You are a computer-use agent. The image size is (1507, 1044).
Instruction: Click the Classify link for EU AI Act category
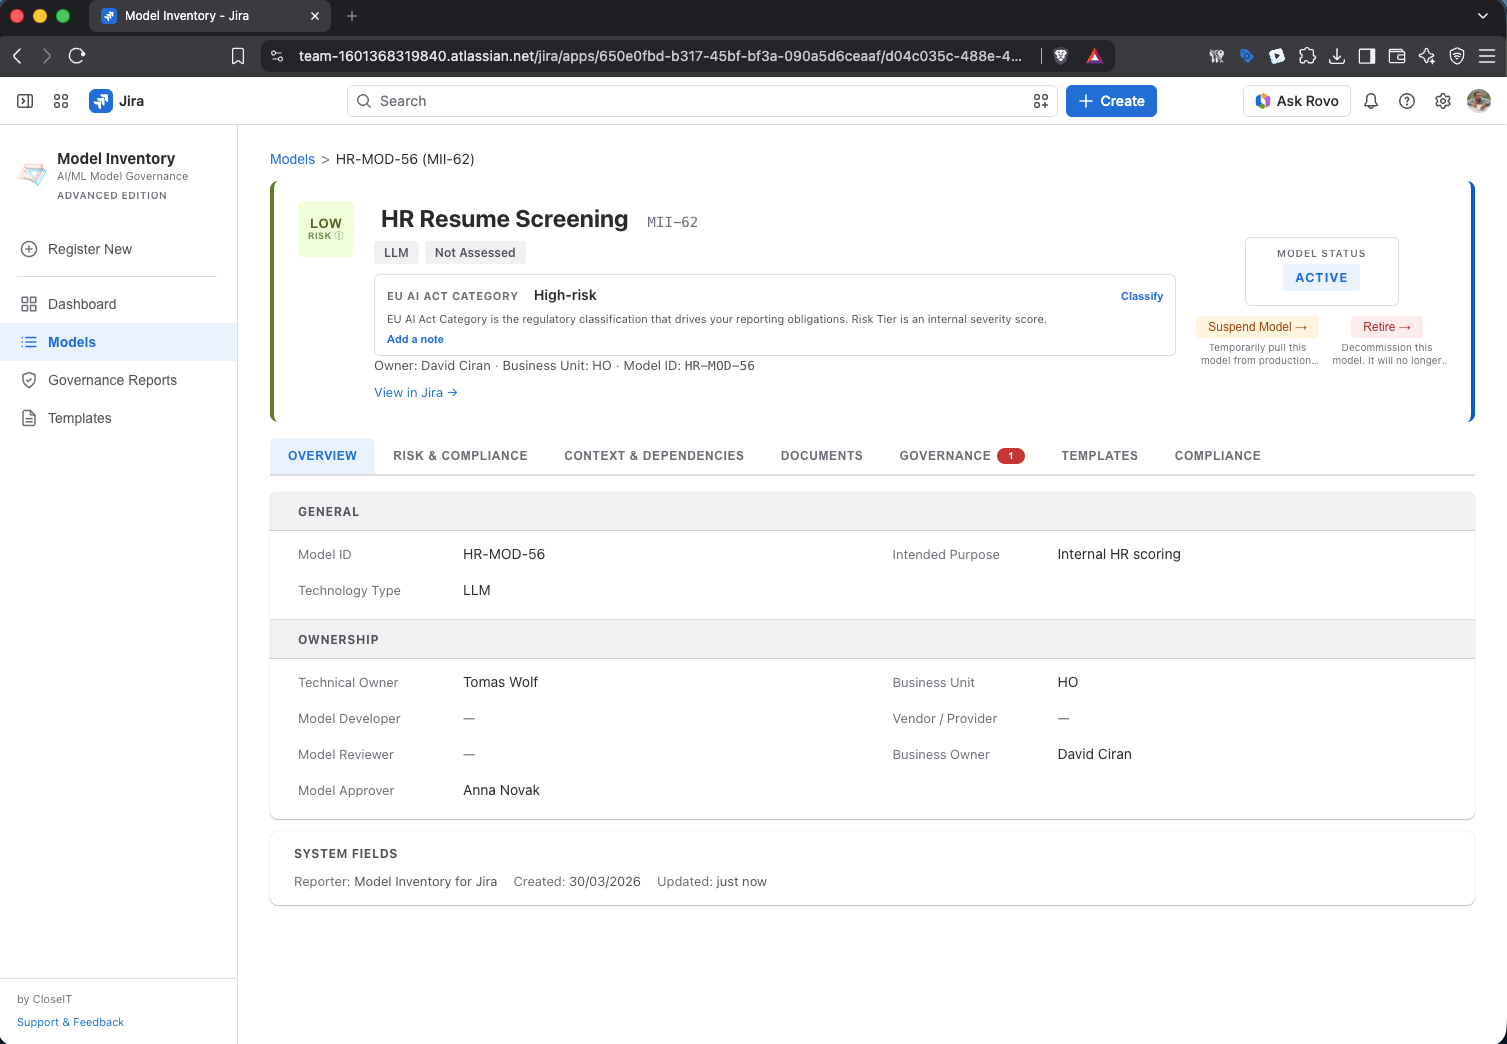[x=1142, y=296]
